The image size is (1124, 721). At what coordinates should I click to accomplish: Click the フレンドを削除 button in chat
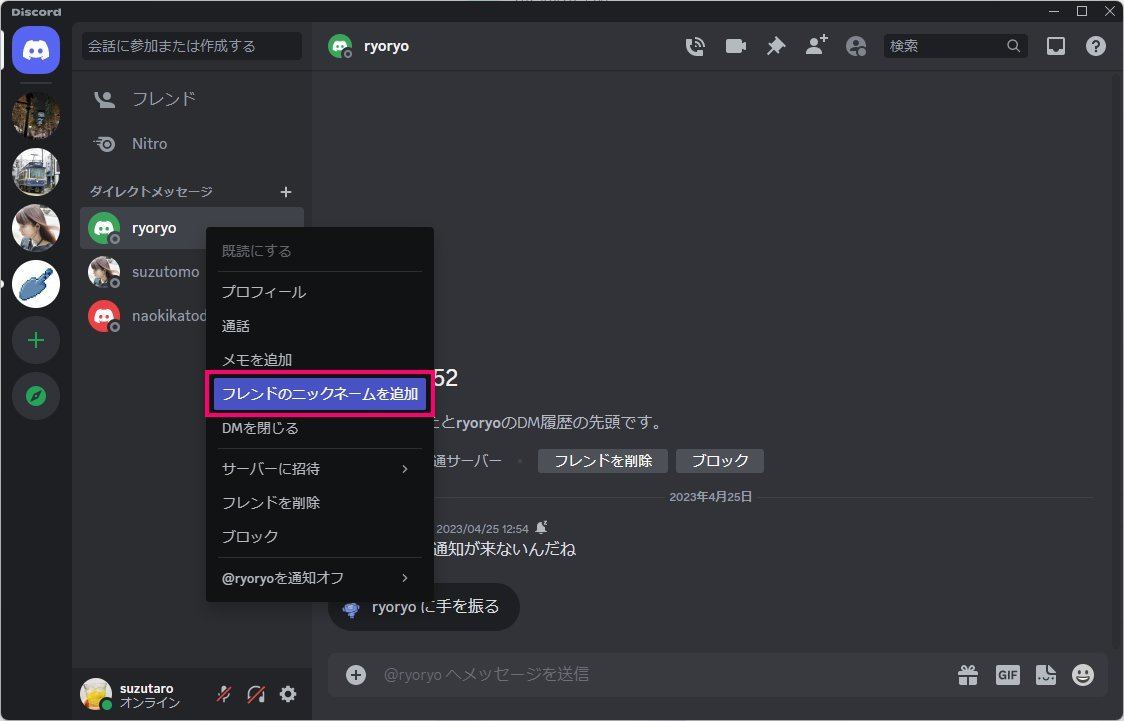(x=603, y=461)
